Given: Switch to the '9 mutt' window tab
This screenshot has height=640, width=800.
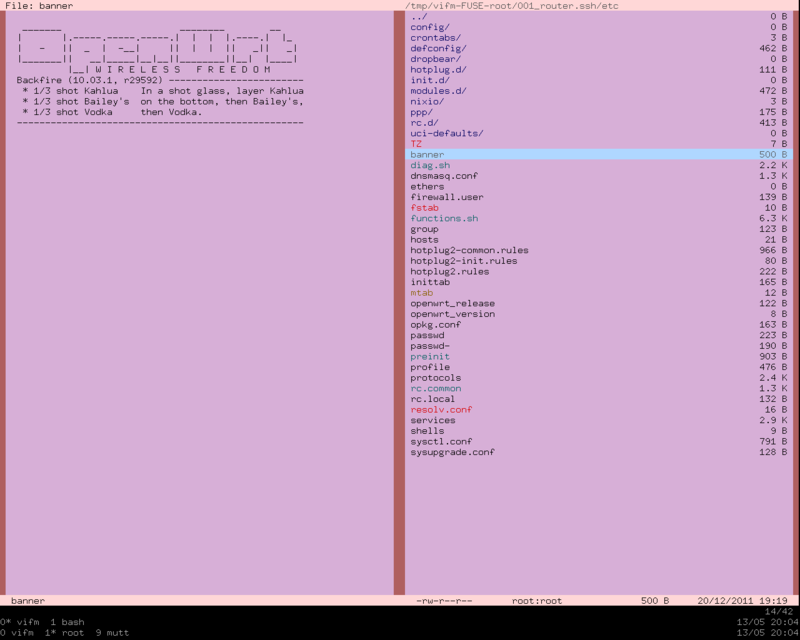Looking at the screenshot, I should 112,633.
